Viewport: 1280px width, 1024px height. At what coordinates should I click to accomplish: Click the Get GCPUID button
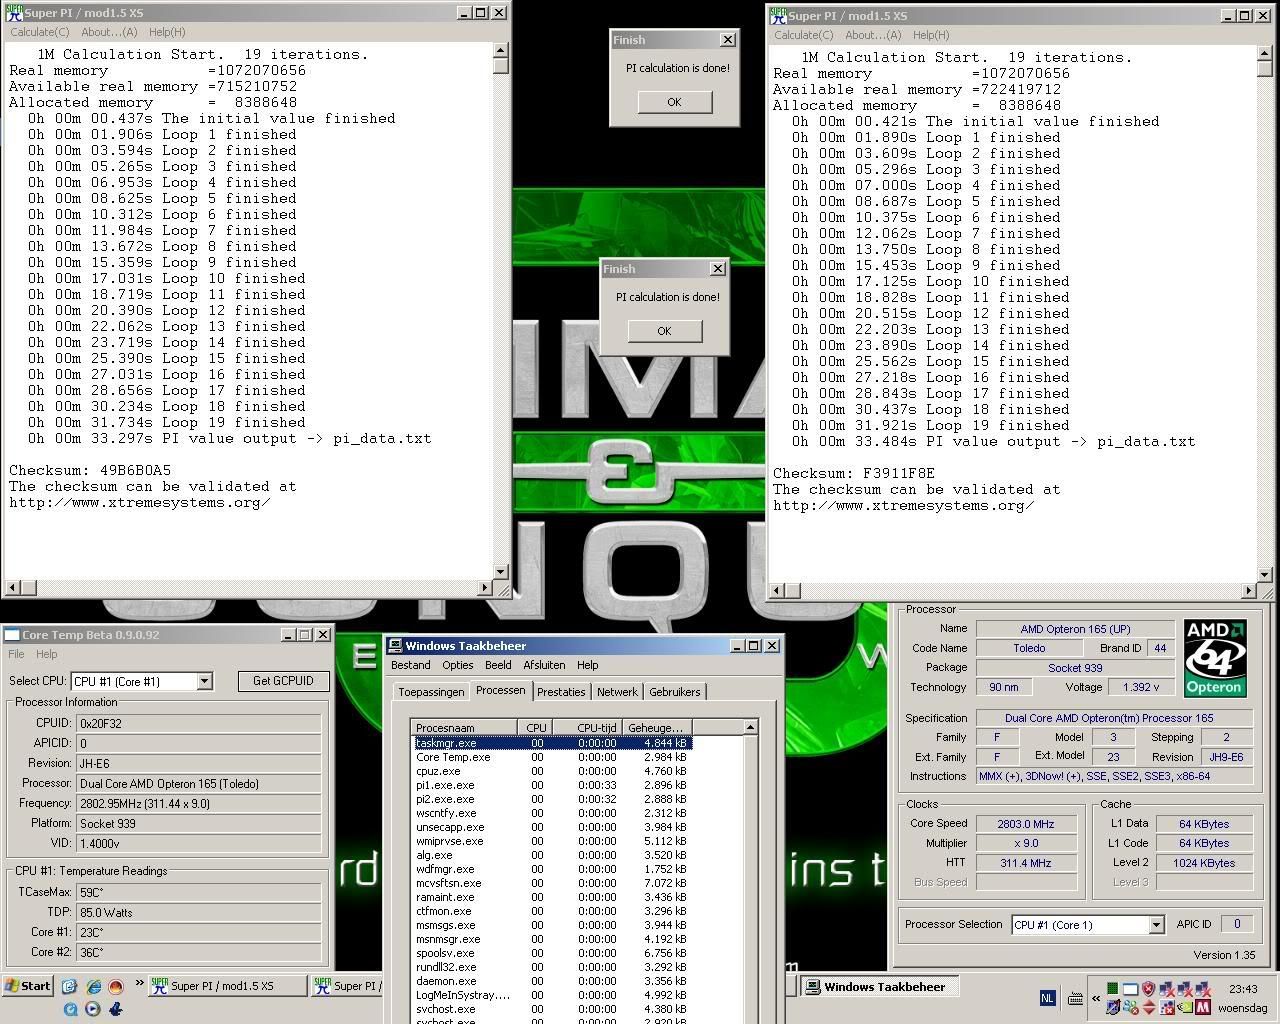(x=283, y=681)
